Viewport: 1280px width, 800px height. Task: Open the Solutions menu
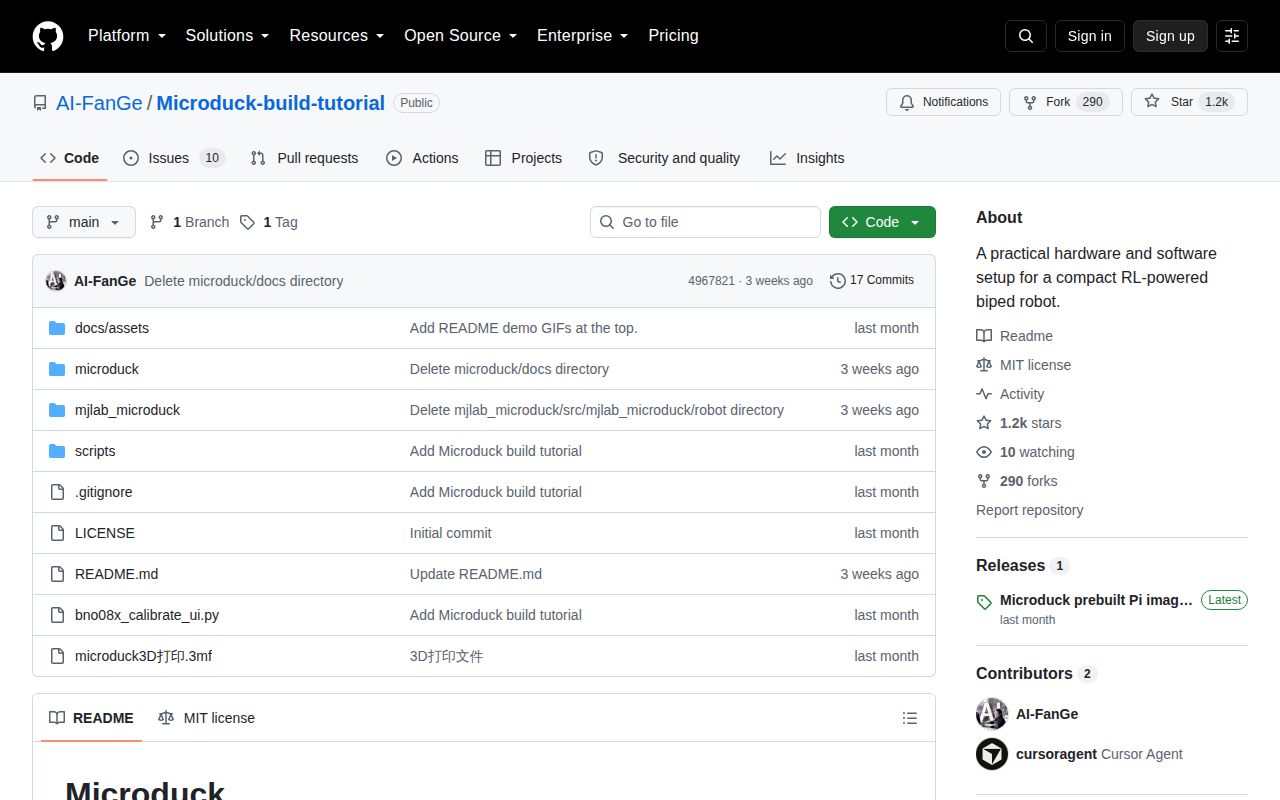(x=227, y=36)
